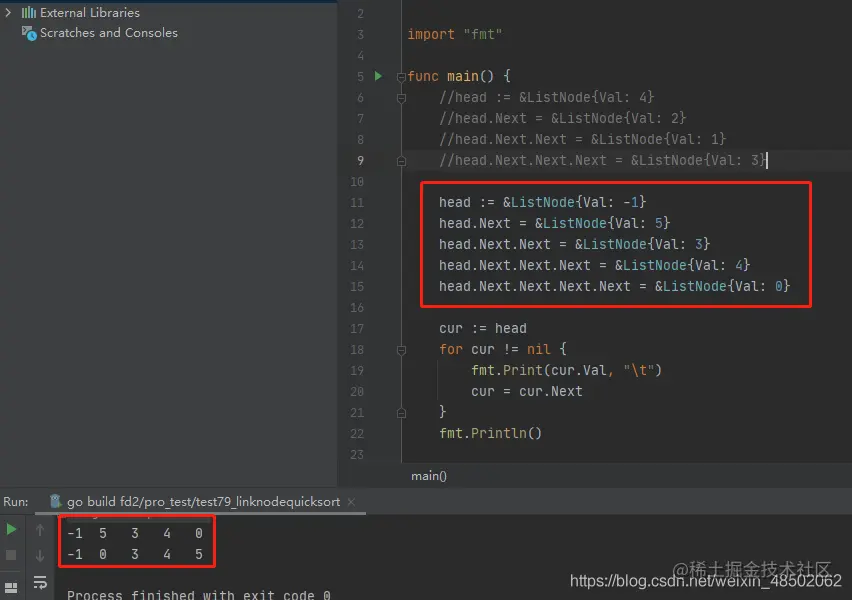Viewport: 852px width, 600px height.
Task: Click the import "fmt" line
Action: (x=455, y=34)
